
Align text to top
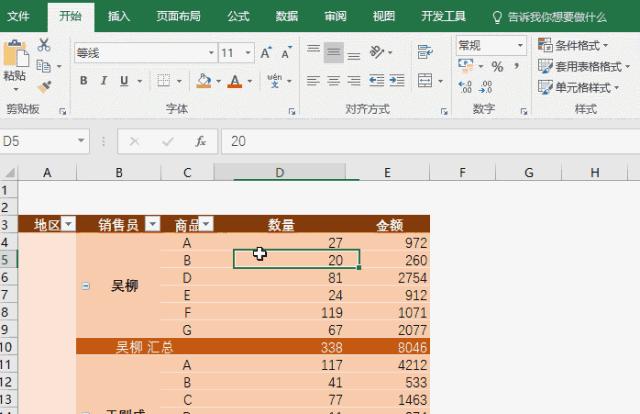point(313,49)
